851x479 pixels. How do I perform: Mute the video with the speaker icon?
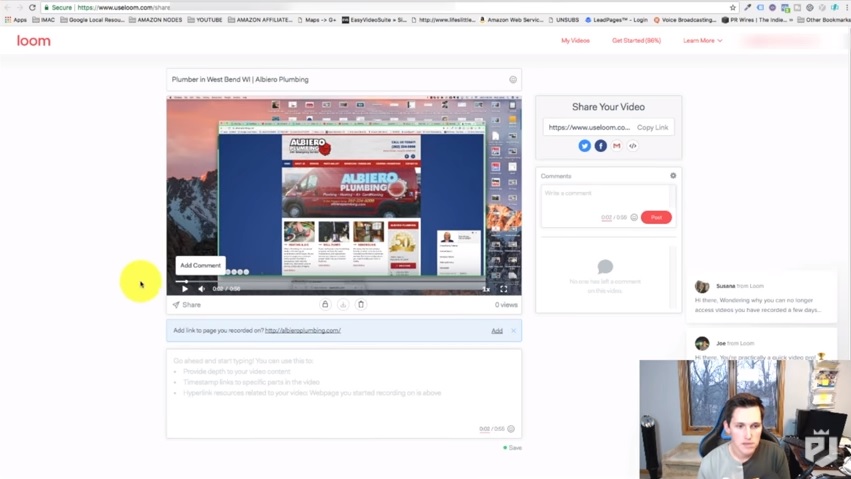(x=201, y=289)
